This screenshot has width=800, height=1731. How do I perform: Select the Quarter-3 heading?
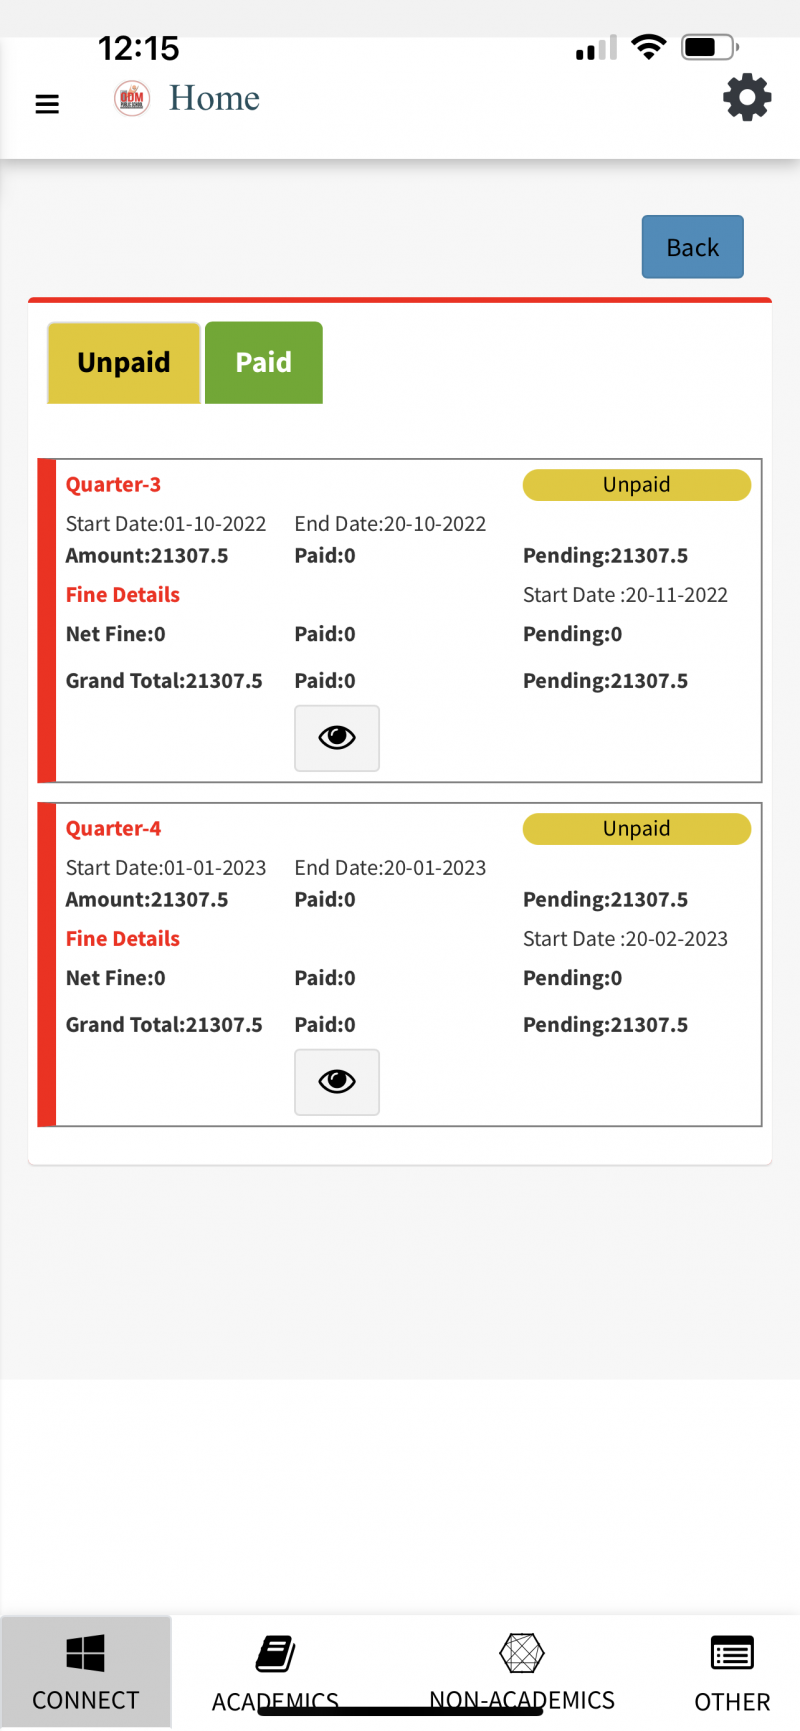[x=113, y=485]
